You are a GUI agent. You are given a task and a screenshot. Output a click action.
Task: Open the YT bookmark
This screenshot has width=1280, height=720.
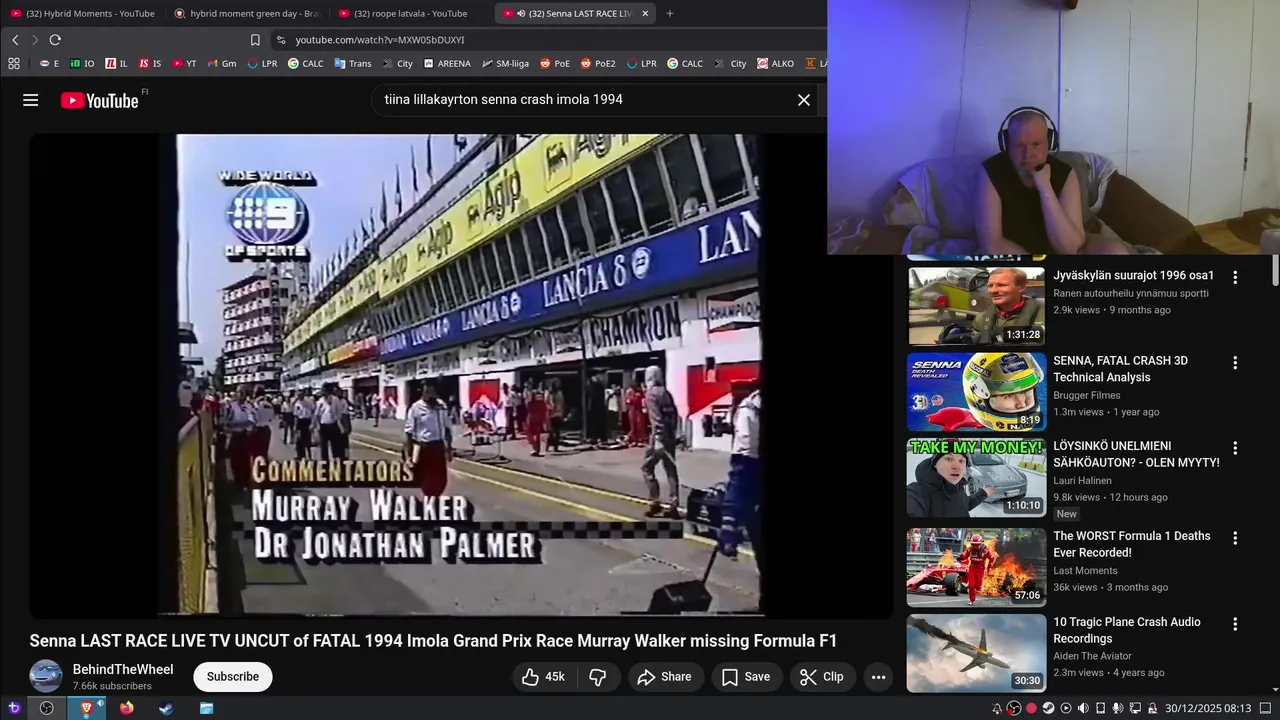pos(184,63)
